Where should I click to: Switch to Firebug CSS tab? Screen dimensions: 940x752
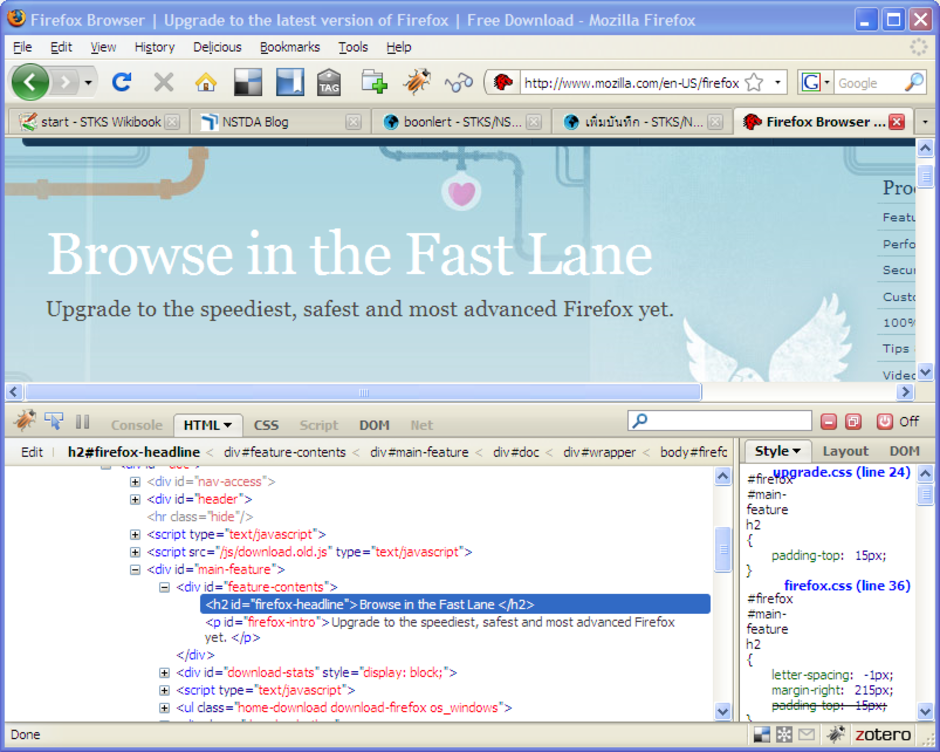266,425
